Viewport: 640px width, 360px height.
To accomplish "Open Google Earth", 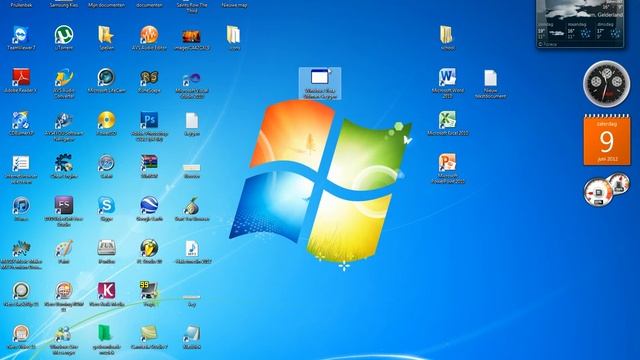I will [x=149, y=206].
